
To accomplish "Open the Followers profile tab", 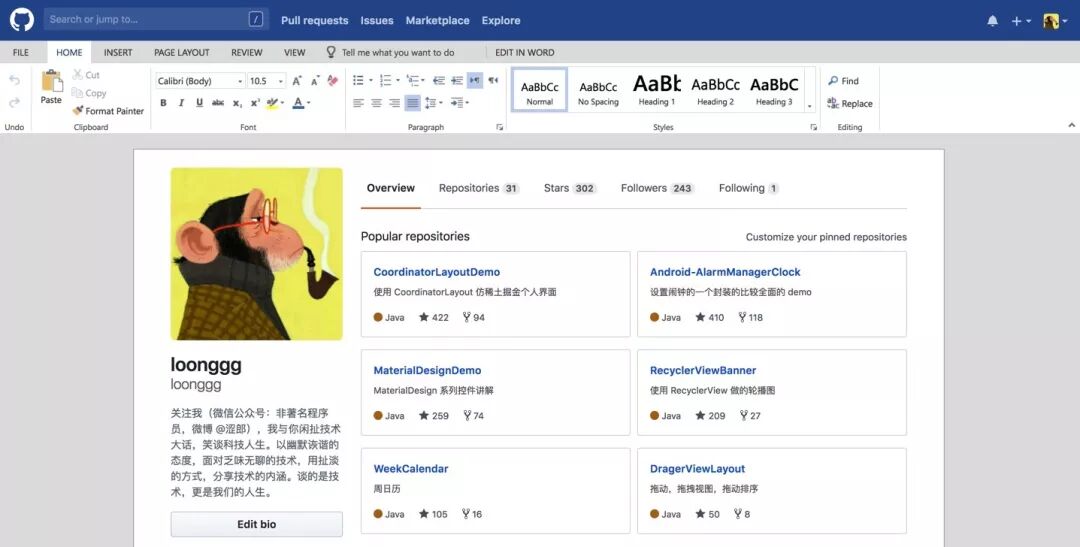I will point(657,188).
